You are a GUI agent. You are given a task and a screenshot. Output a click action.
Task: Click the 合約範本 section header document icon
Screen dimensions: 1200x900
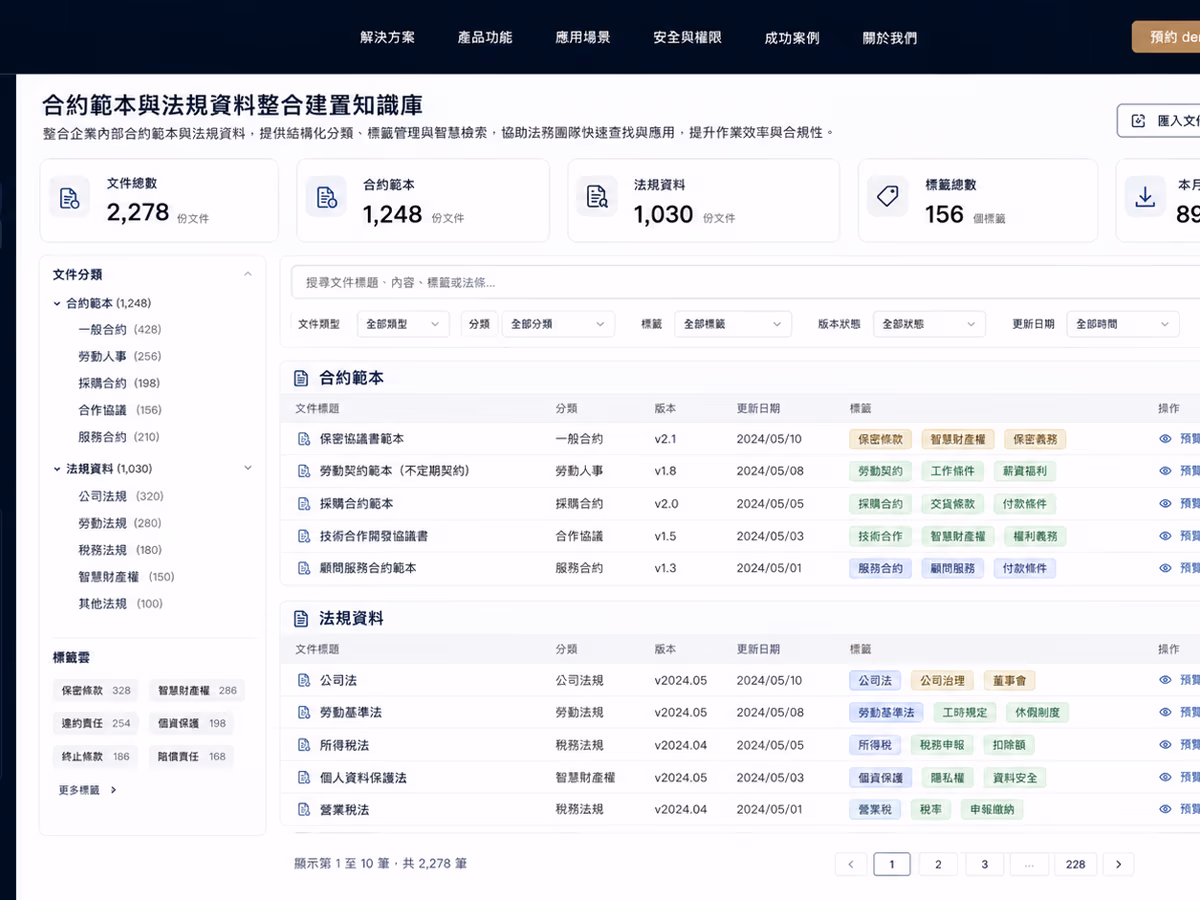coord(300,379)
